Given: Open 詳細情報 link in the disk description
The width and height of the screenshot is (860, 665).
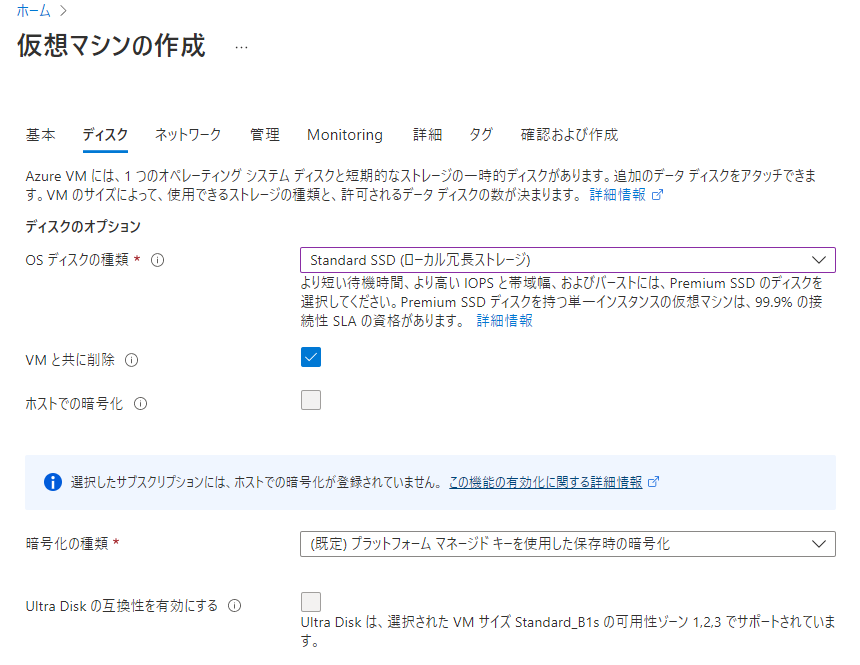Looking at the screenshot, I should click(x=618, y=194).
